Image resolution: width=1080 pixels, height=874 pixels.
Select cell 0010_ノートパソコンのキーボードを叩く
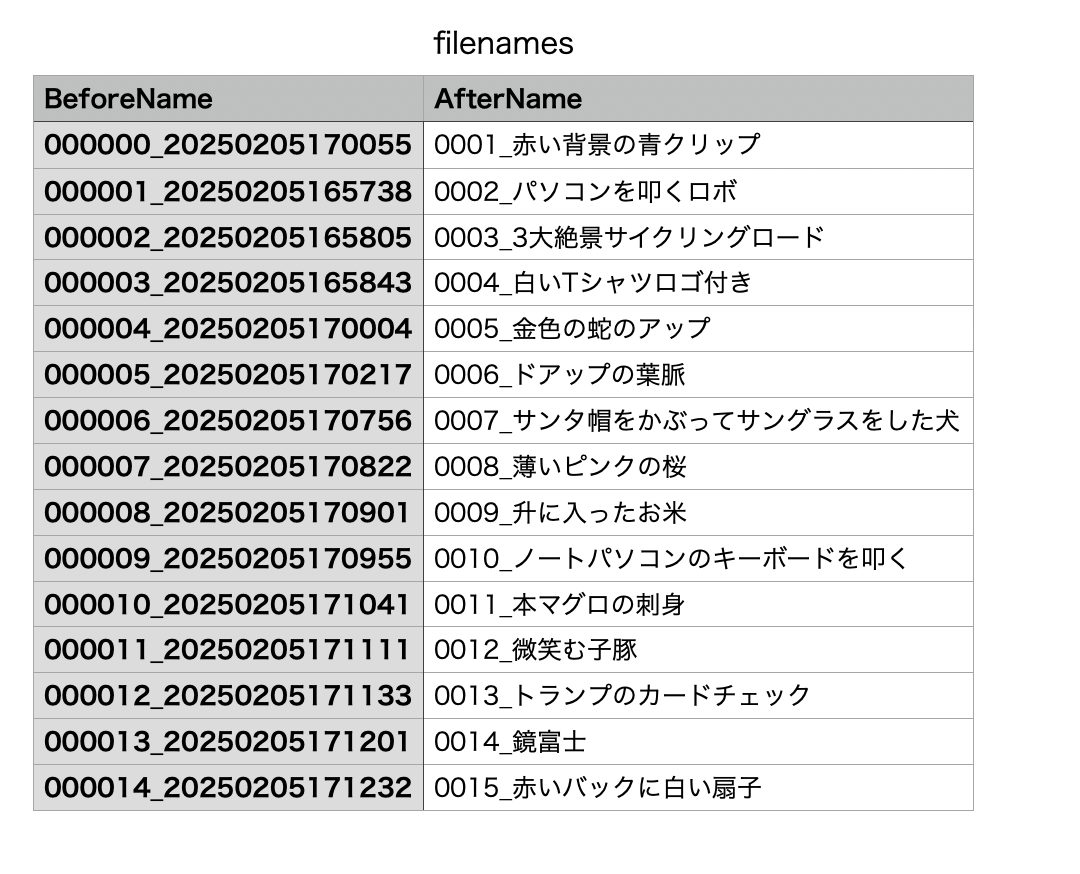(x=698, y=559)
